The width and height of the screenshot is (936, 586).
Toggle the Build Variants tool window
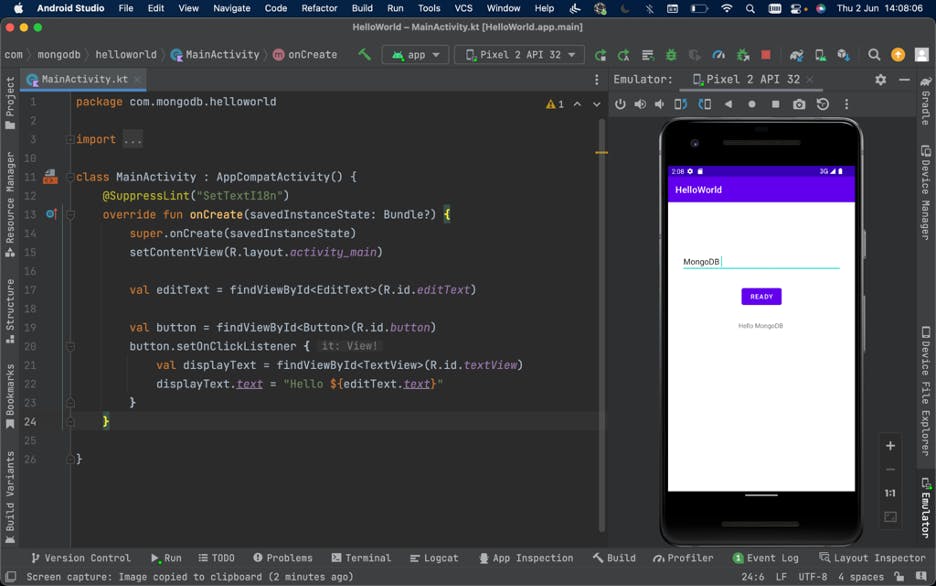coord(10,497)
